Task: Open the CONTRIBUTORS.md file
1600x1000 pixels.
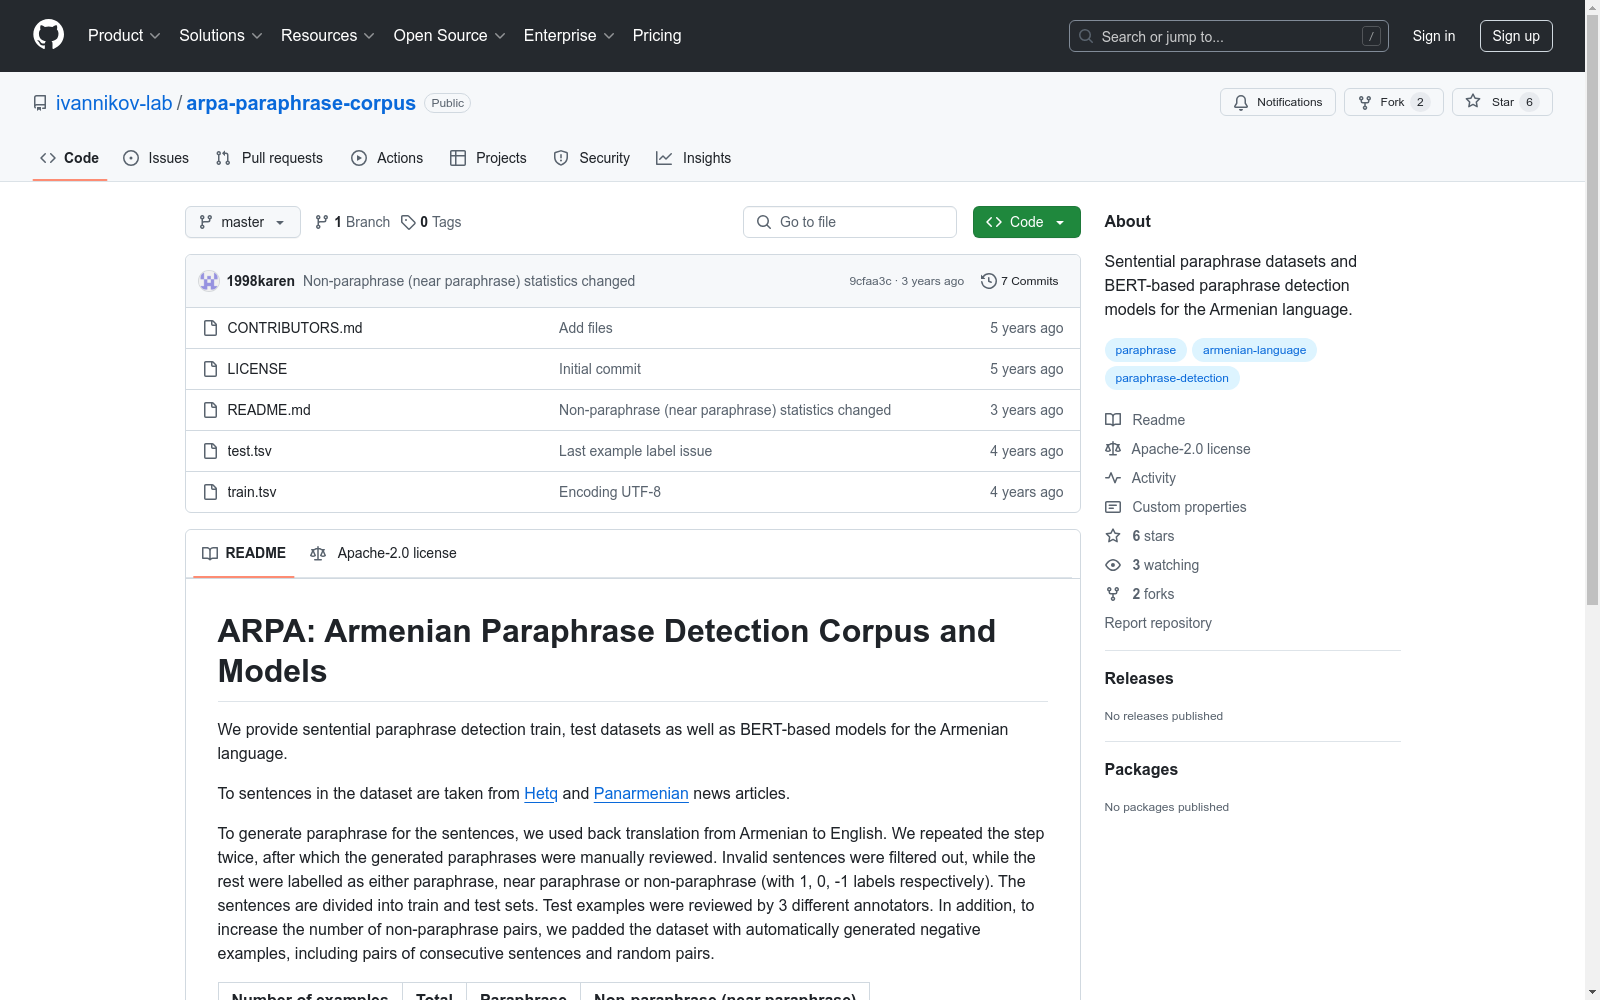Action: [295, 328]
